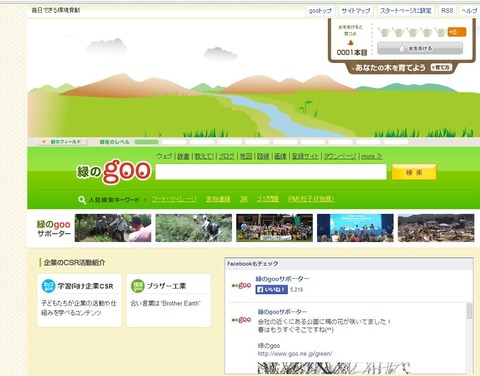Click the goo logo beside 緑のgooサポーター like count
Viewport: 480px width, 376px height.
pyautogui.click(x=241, y=285)
